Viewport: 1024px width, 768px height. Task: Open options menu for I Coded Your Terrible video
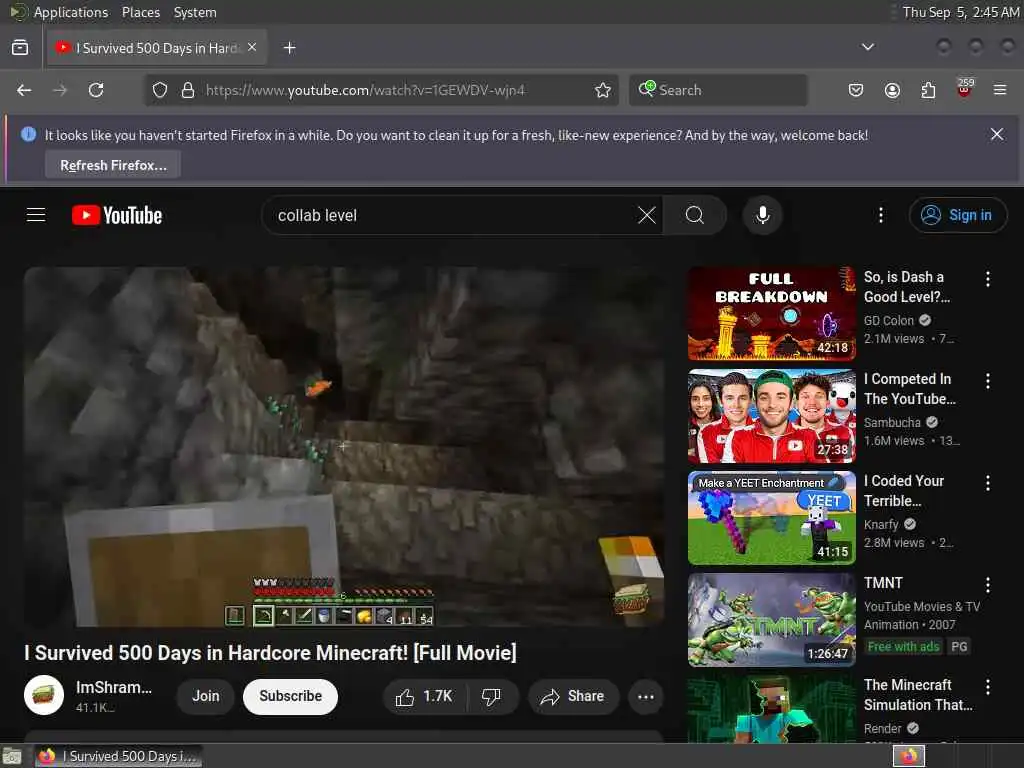(987, 483)
